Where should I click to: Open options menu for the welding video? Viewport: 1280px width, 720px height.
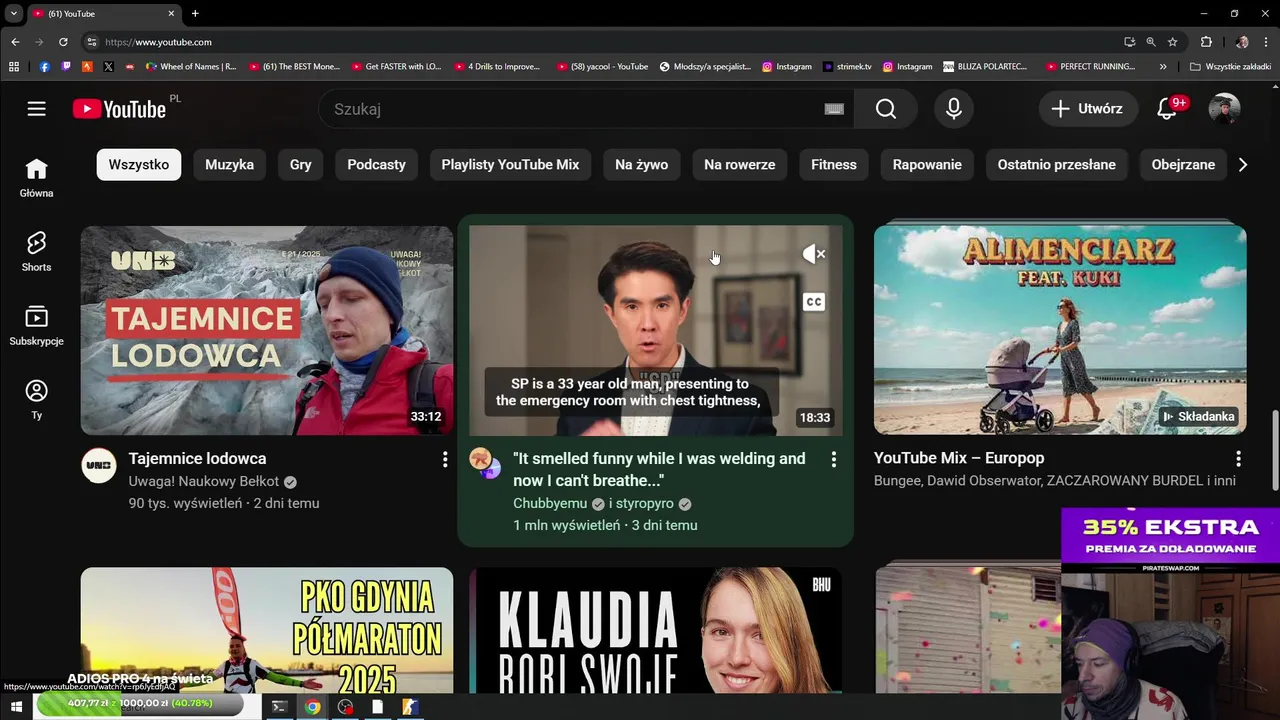click(x=833, y=459)
